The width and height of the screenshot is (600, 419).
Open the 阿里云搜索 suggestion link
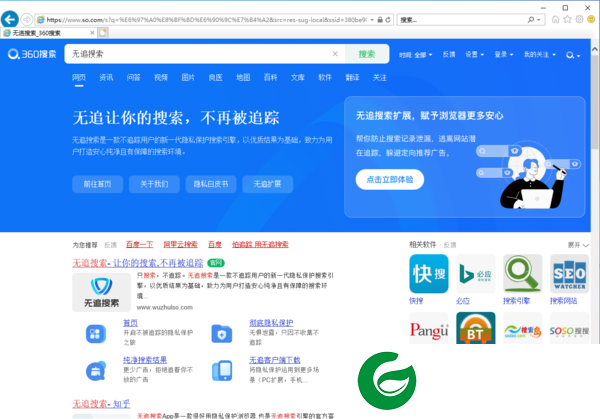coord(180,245)
